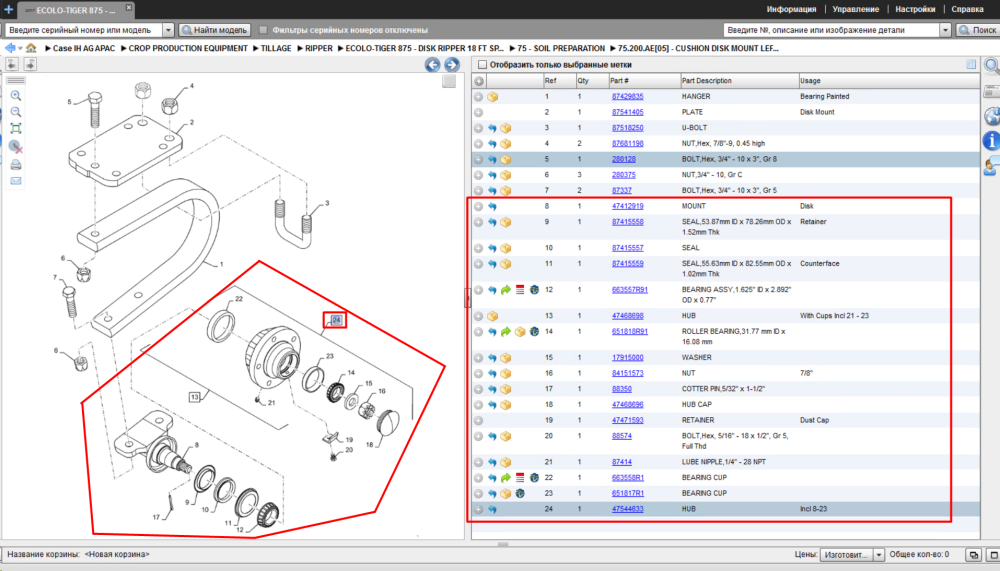Screen dimensions: 1000x571
Task: Open the Настройки menu
Action: pos(915,10)
